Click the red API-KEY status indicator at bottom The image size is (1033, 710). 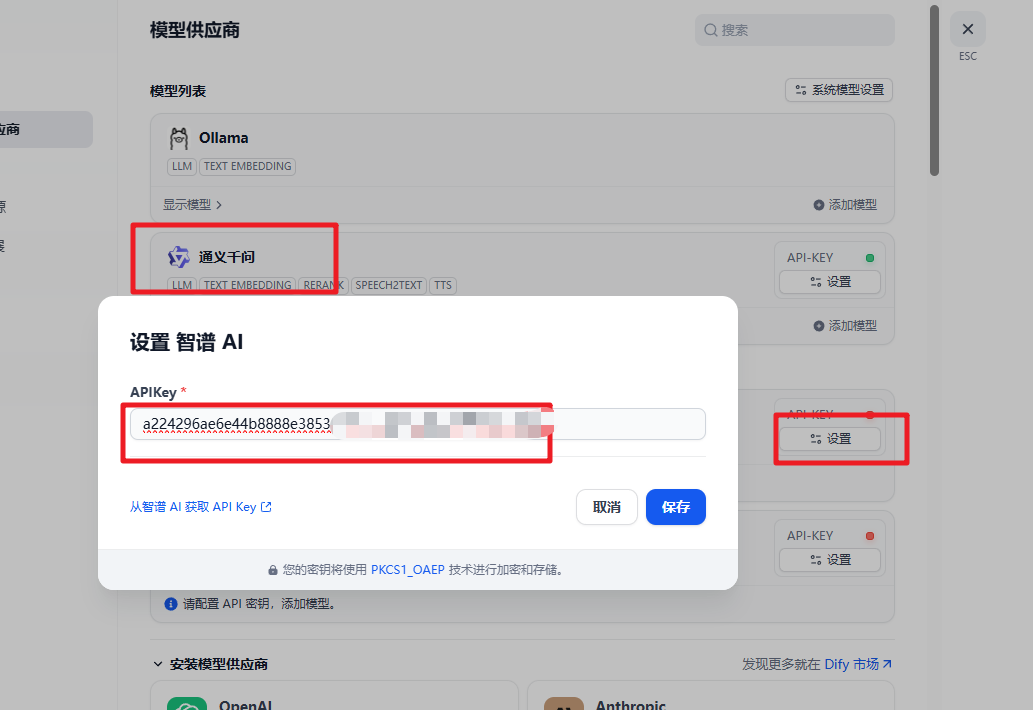point(869,536)
